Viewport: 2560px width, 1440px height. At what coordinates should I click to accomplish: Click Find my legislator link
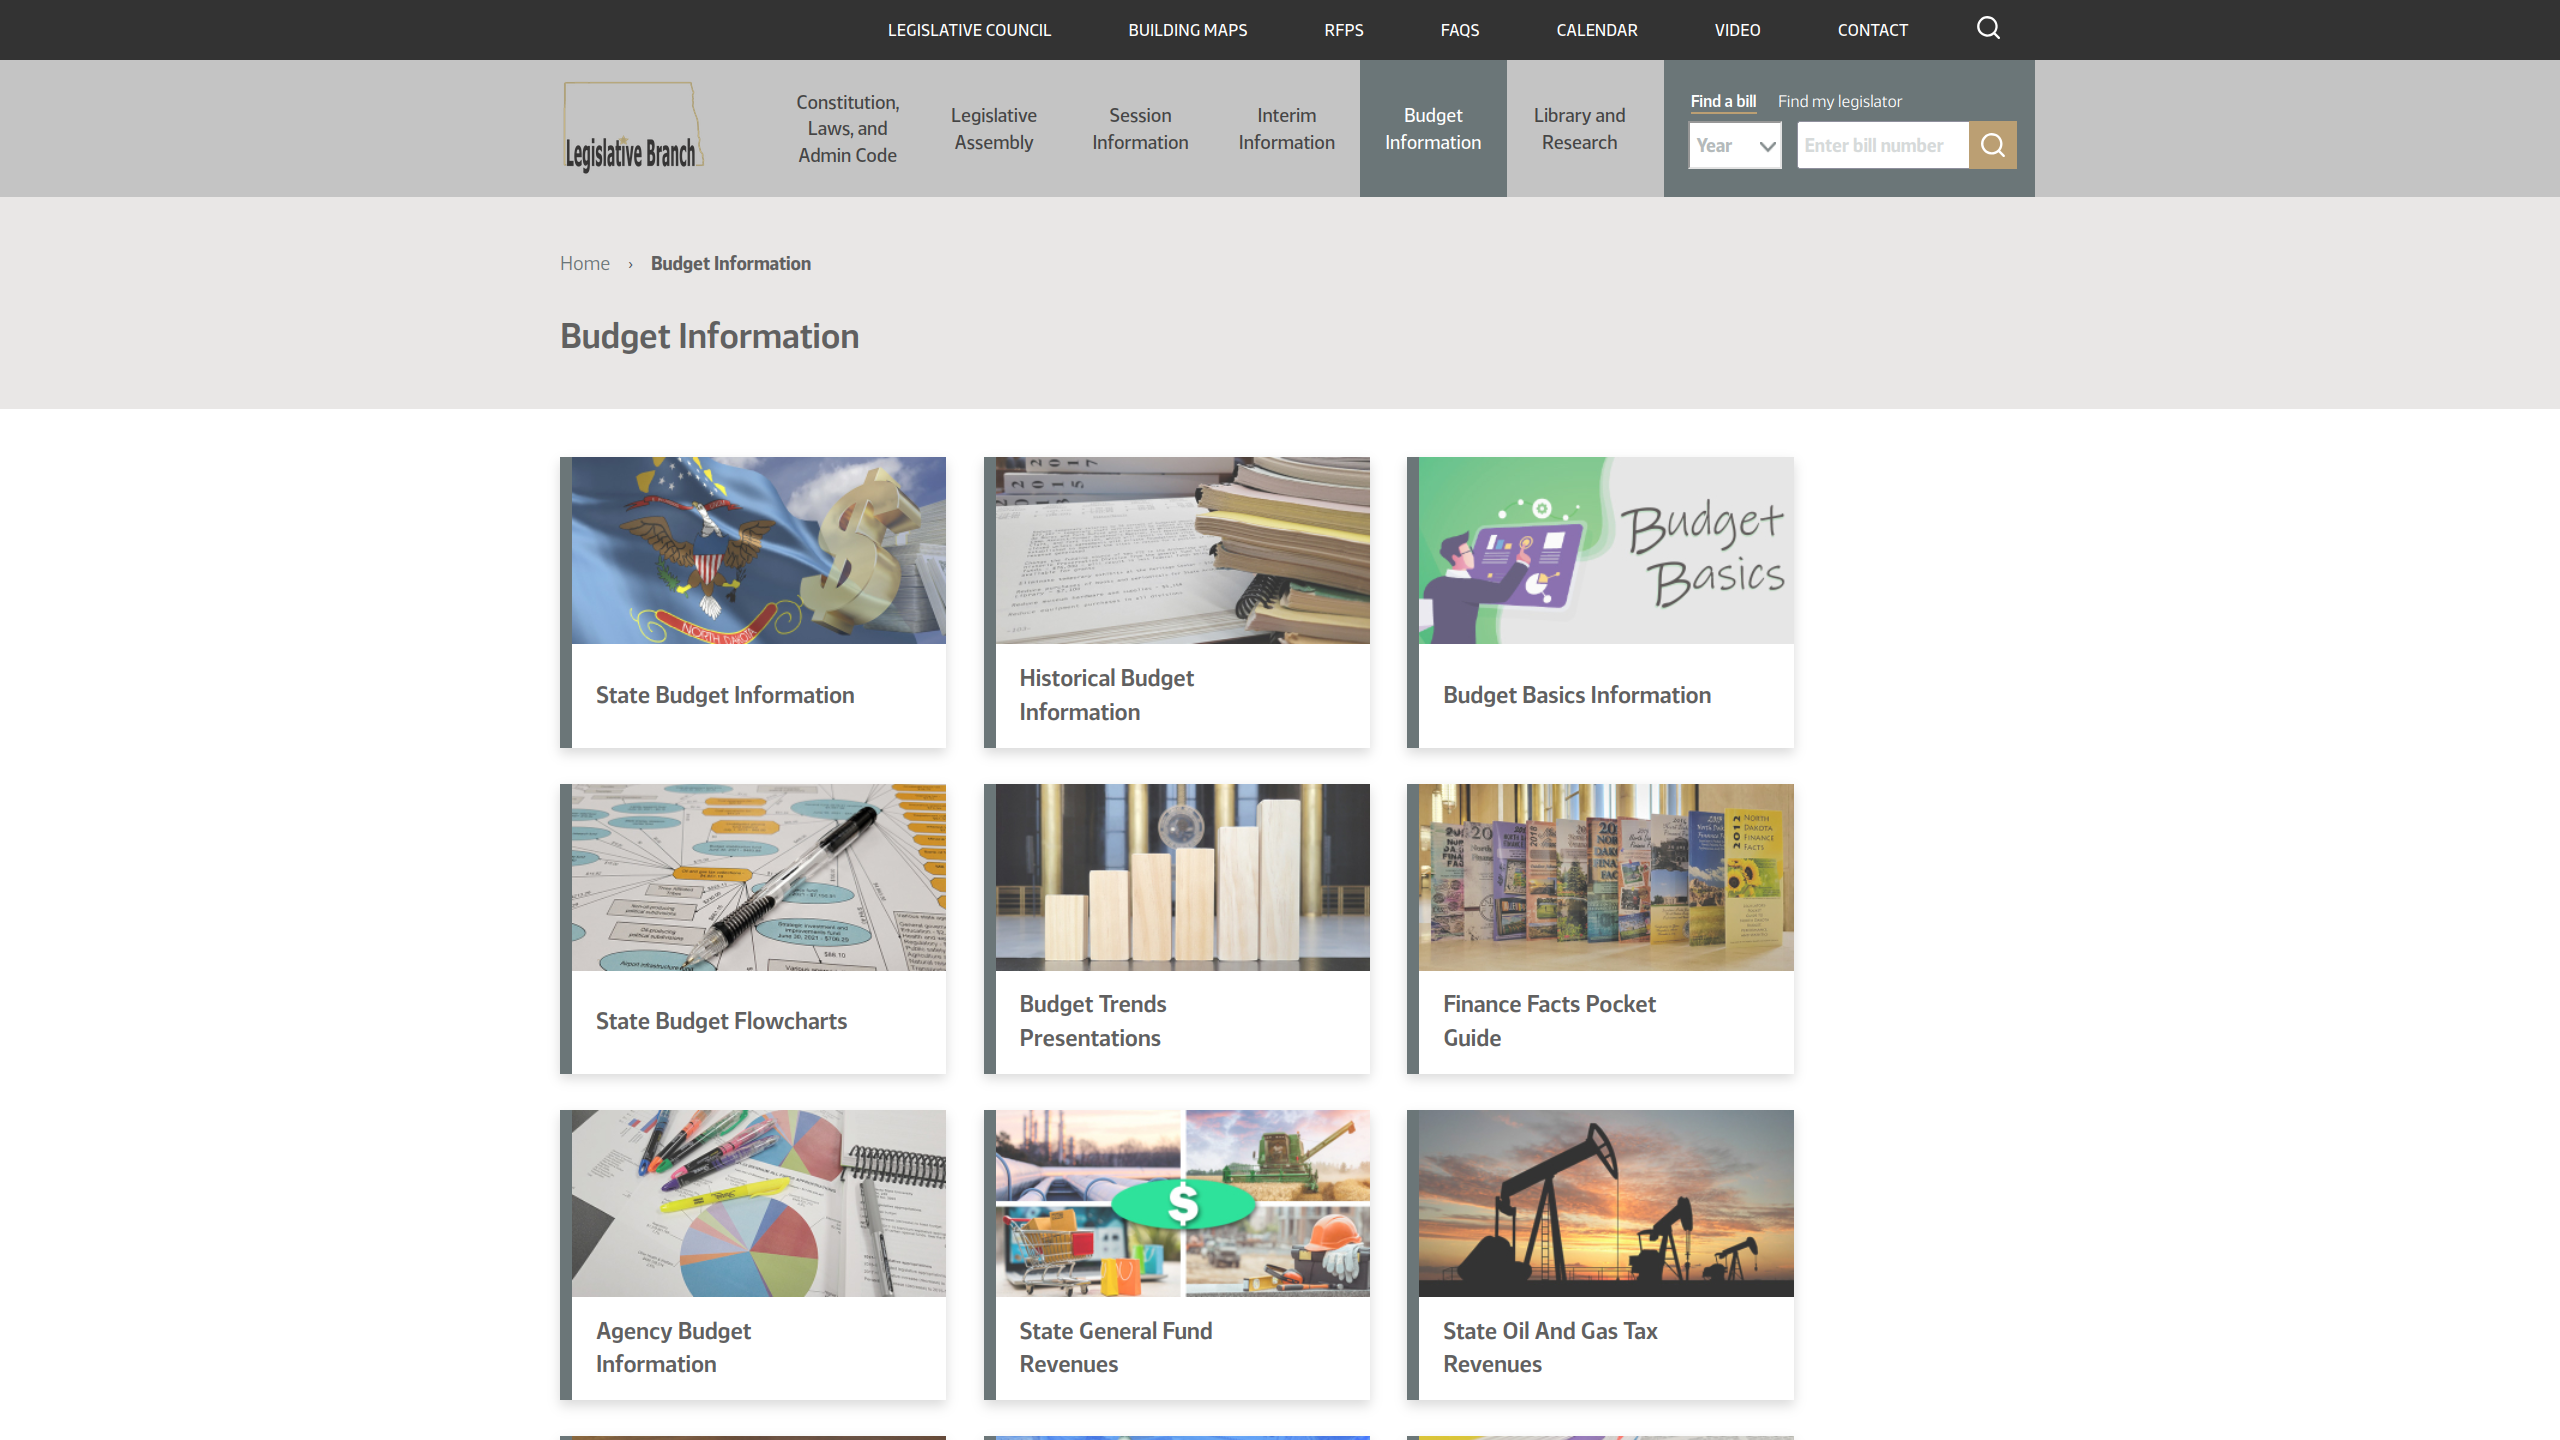1841,98
